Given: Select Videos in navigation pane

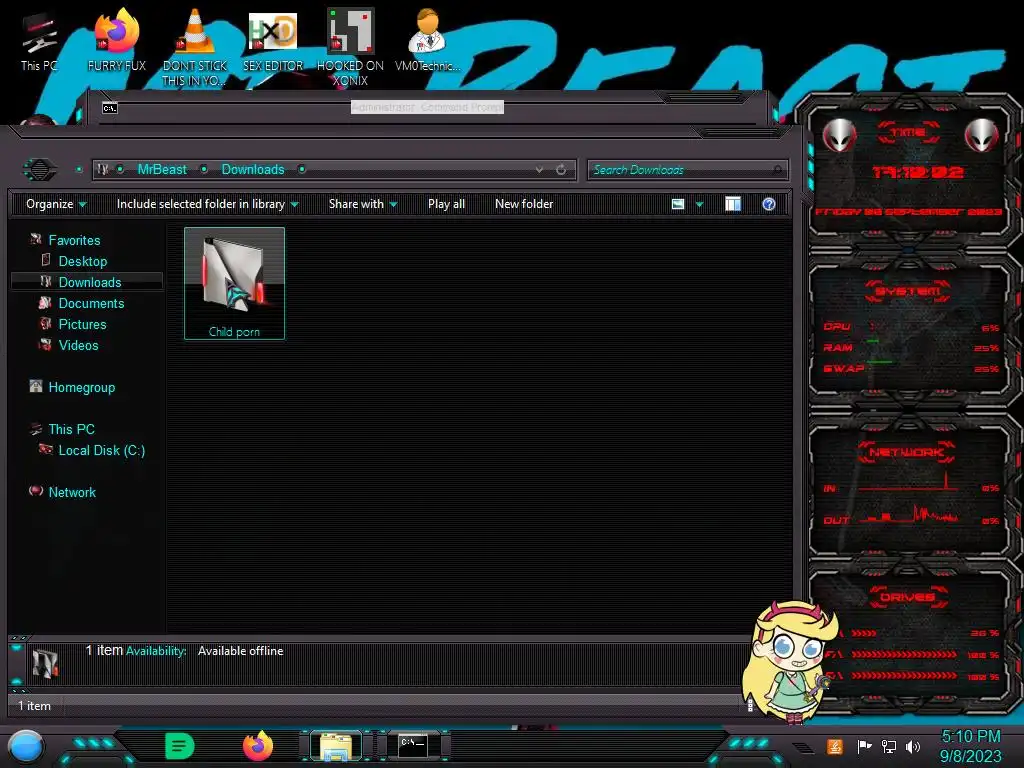Looking at the screenshot, I should [x=78, y=345].
